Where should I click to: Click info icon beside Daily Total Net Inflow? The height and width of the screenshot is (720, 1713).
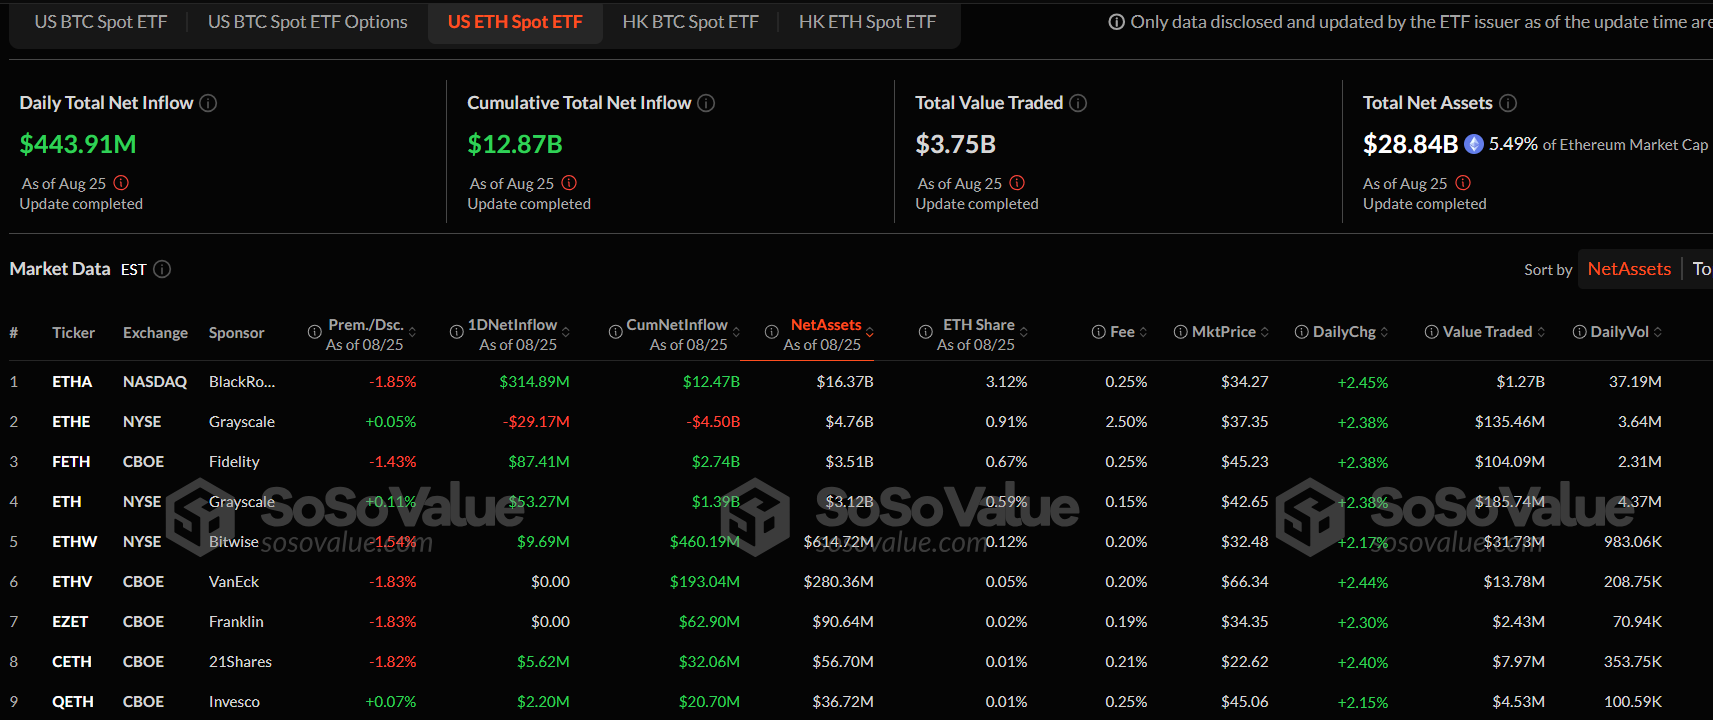coord(208,103)
